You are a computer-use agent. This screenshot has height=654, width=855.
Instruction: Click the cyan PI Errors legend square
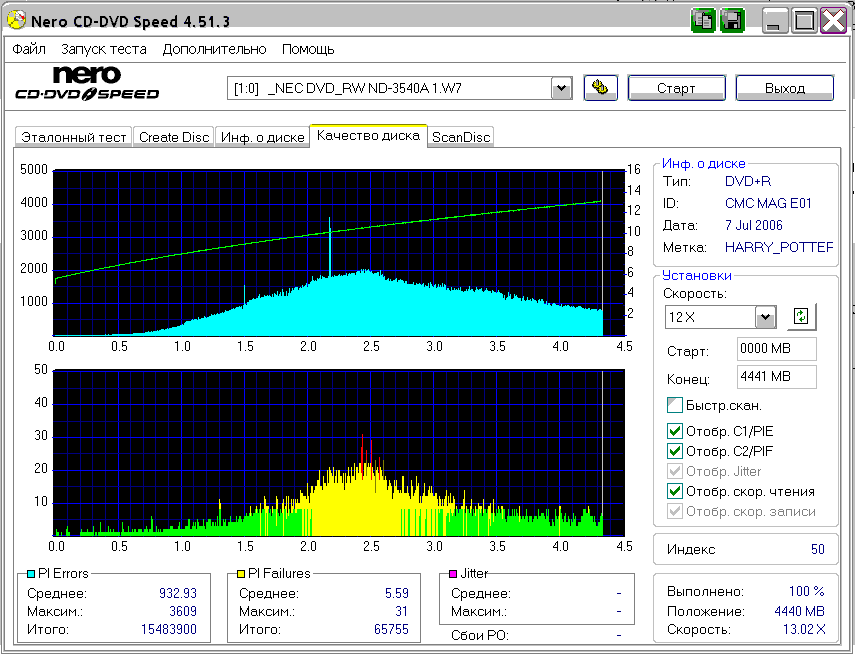pyautogui.click(x=30, y=574)
